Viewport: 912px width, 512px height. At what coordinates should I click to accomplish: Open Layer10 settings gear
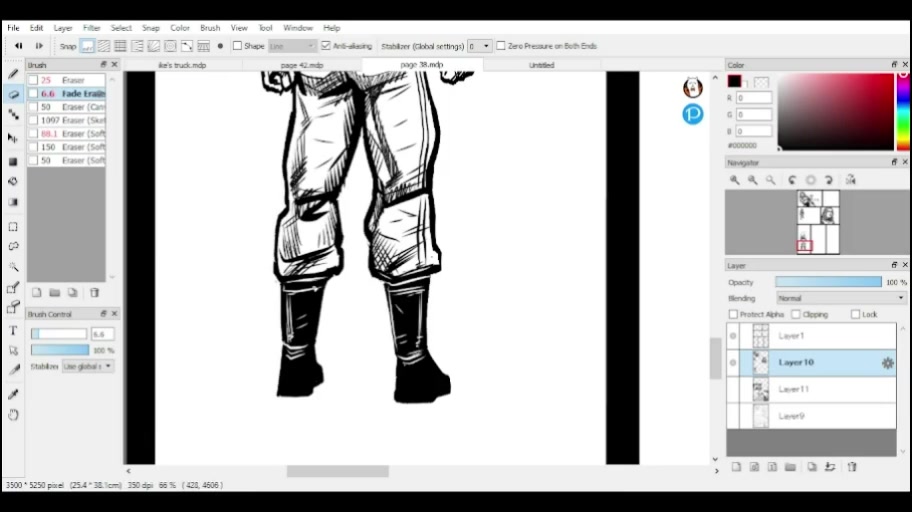[888, 363]
